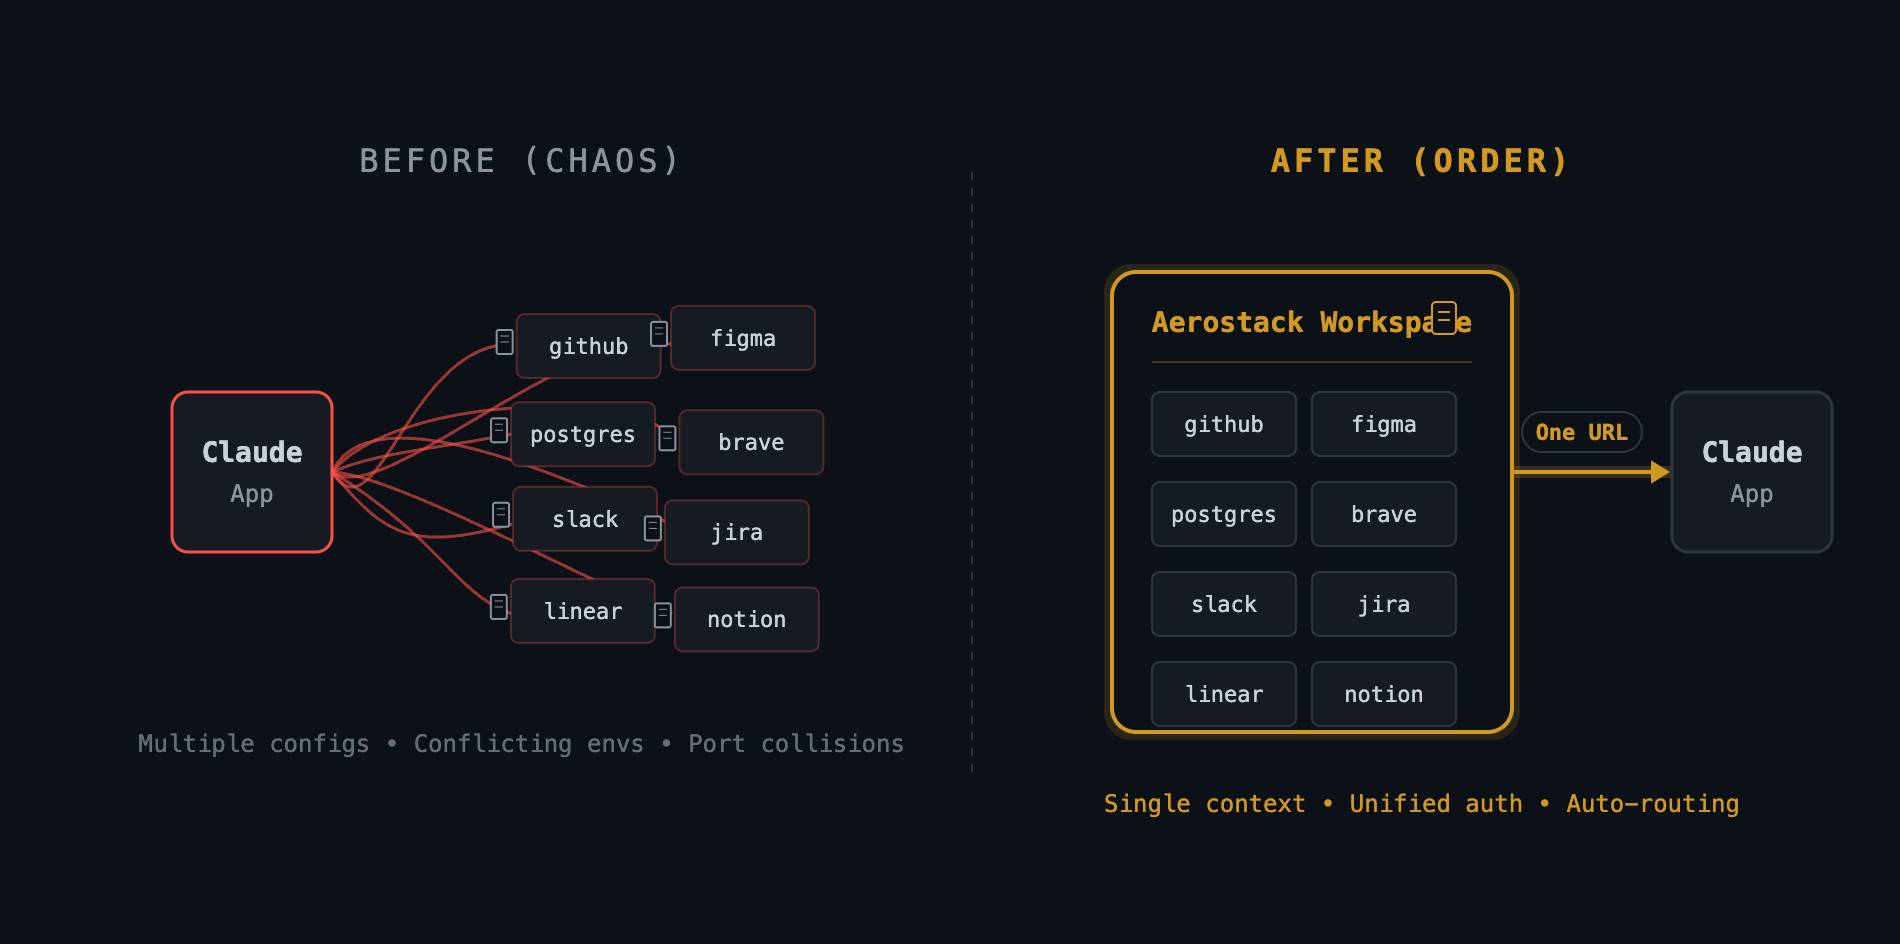
Task: Click the orange arrowhead pointing to Claude App
Action: 1660,472
